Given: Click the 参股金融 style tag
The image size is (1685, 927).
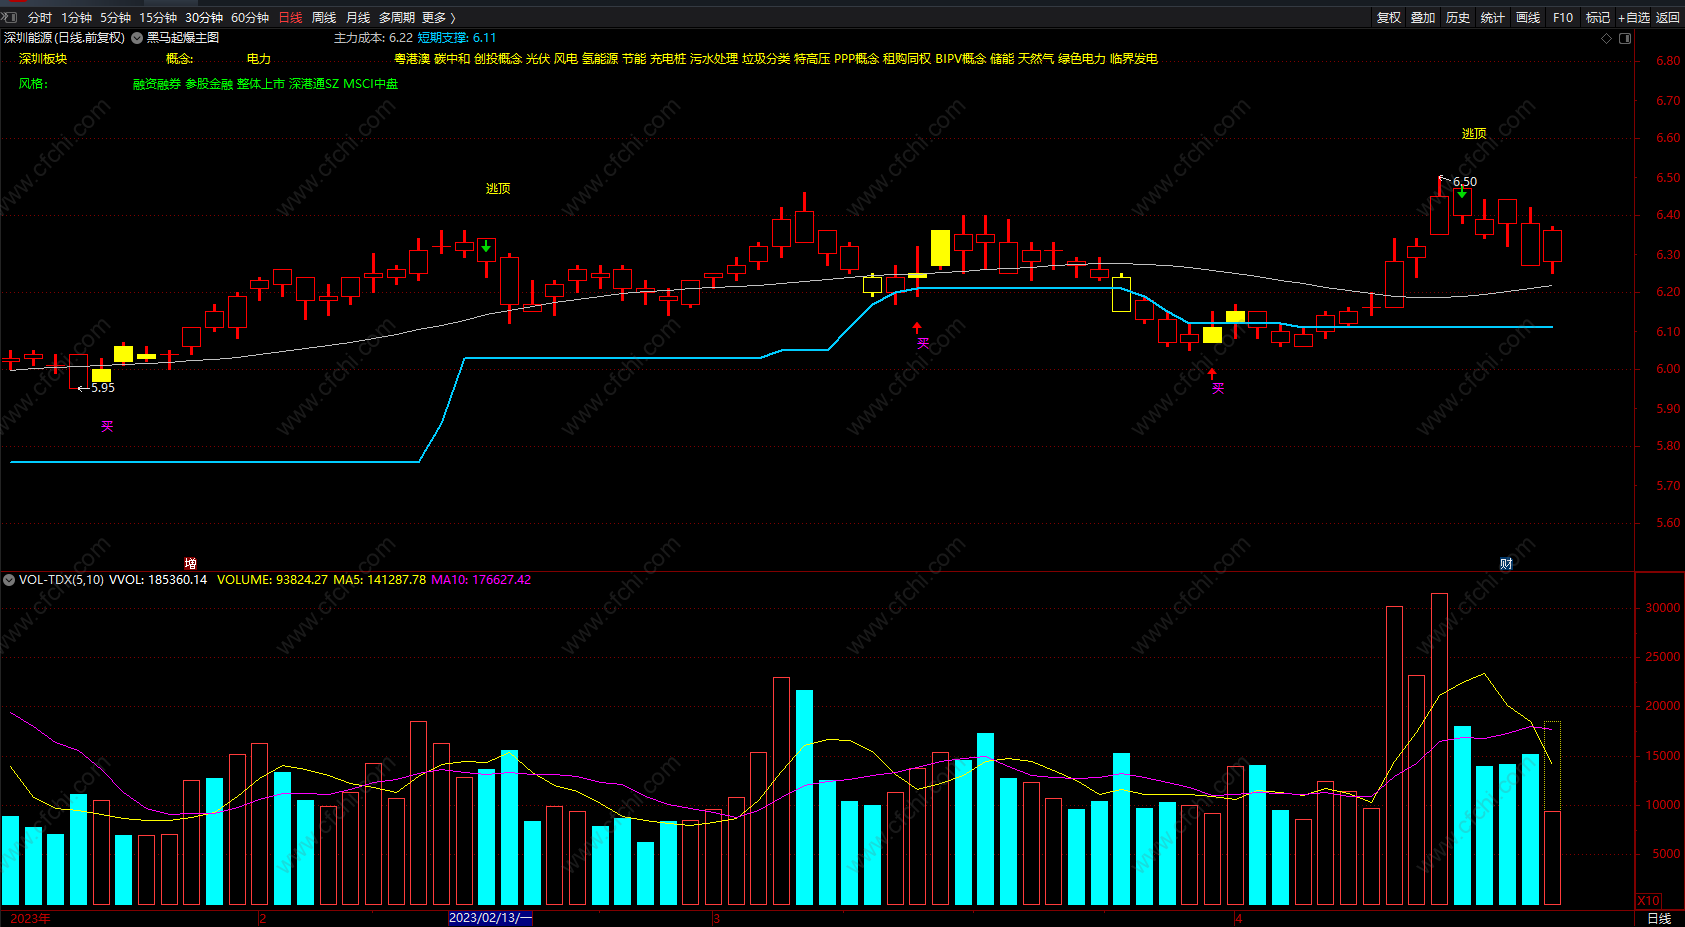Looking at the screenshot, I should 209,84.
